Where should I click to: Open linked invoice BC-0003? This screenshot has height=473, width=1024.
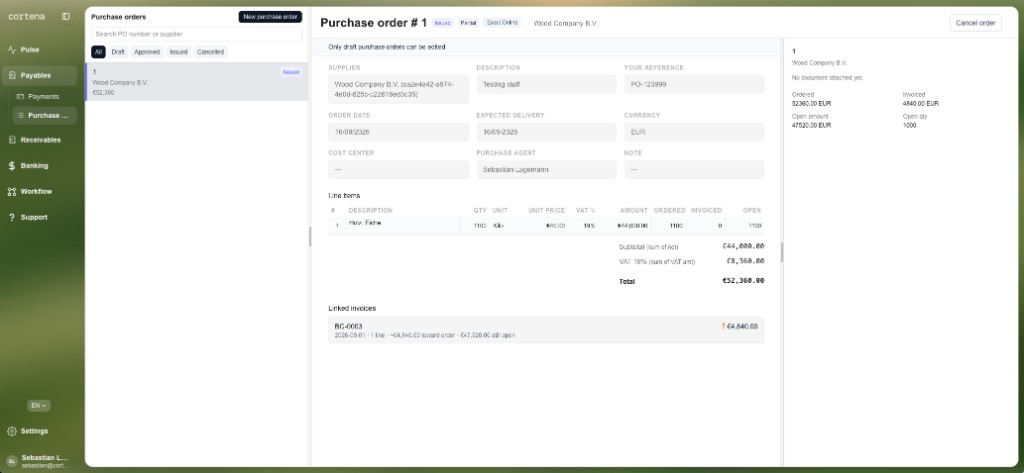(x=546, y=330)
